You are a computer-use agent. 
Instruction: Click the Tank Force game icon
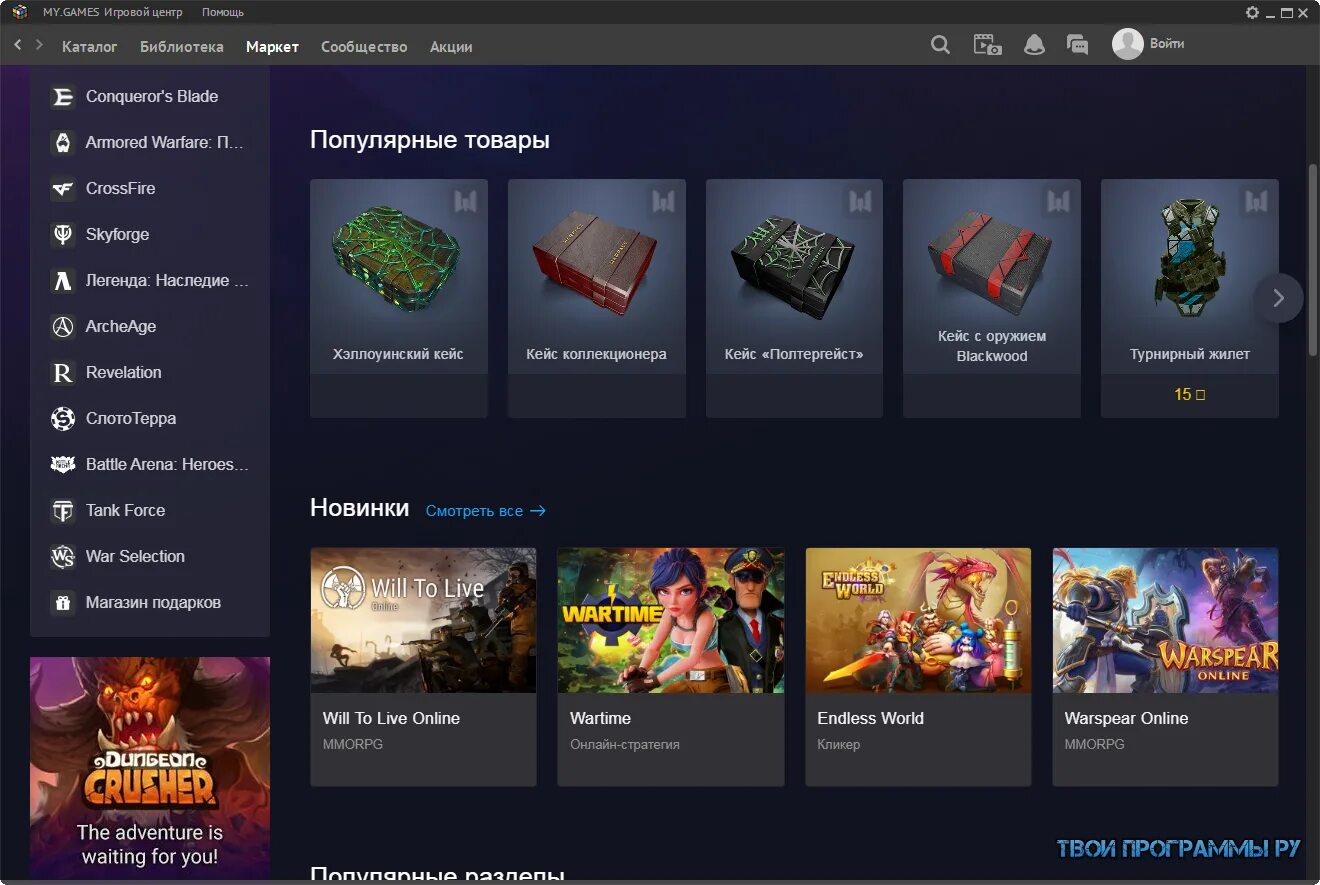tap(63, 511)
